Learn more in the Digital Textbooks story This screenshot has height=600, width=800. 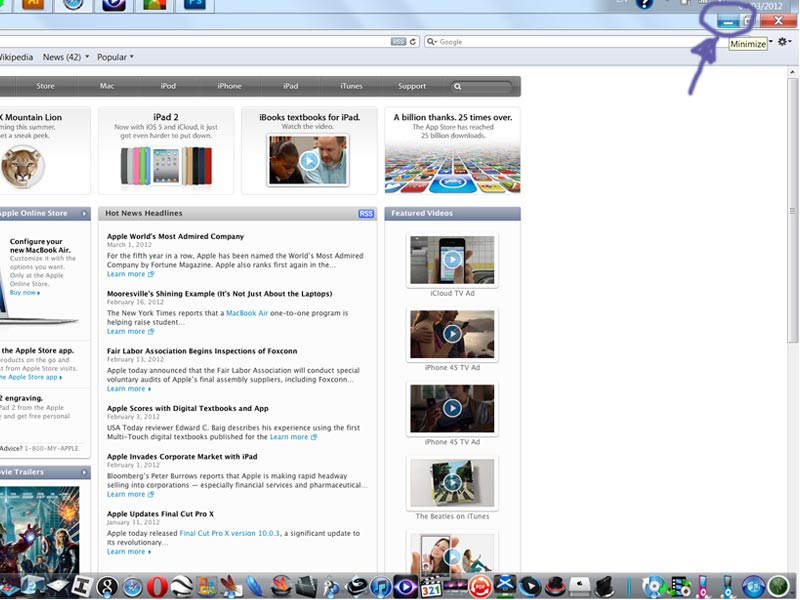[x=293, y=437]
